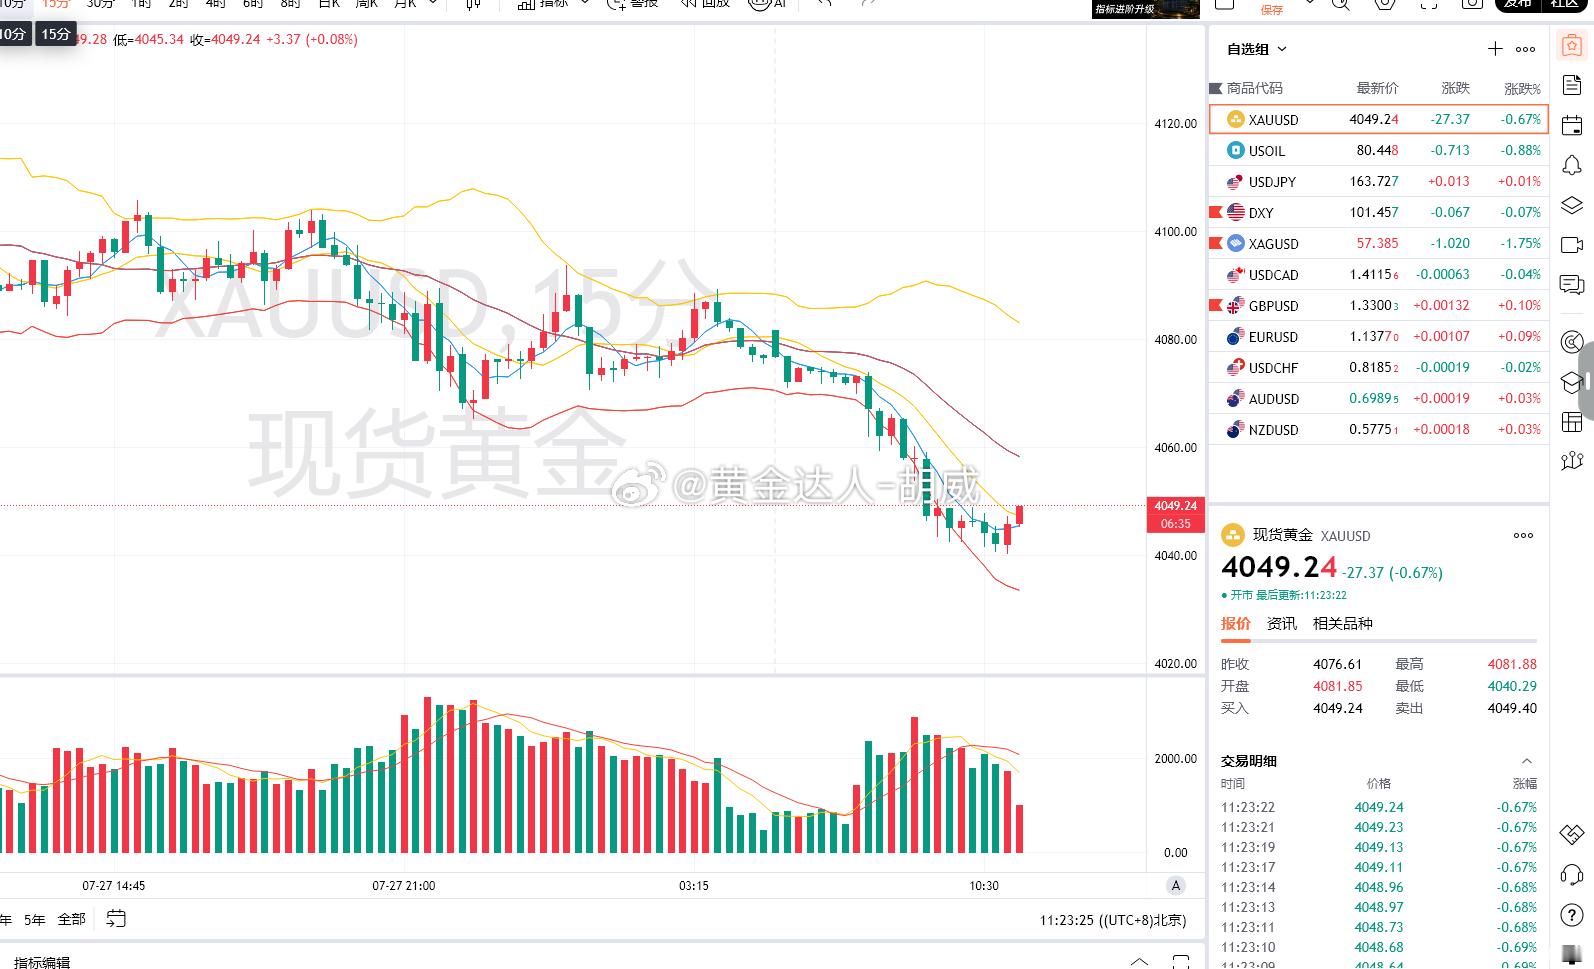The height and width of the screenshot is (969, 1594).
Task: Select the USOIL row in watchlist
Action: (x=1378, y=151)
